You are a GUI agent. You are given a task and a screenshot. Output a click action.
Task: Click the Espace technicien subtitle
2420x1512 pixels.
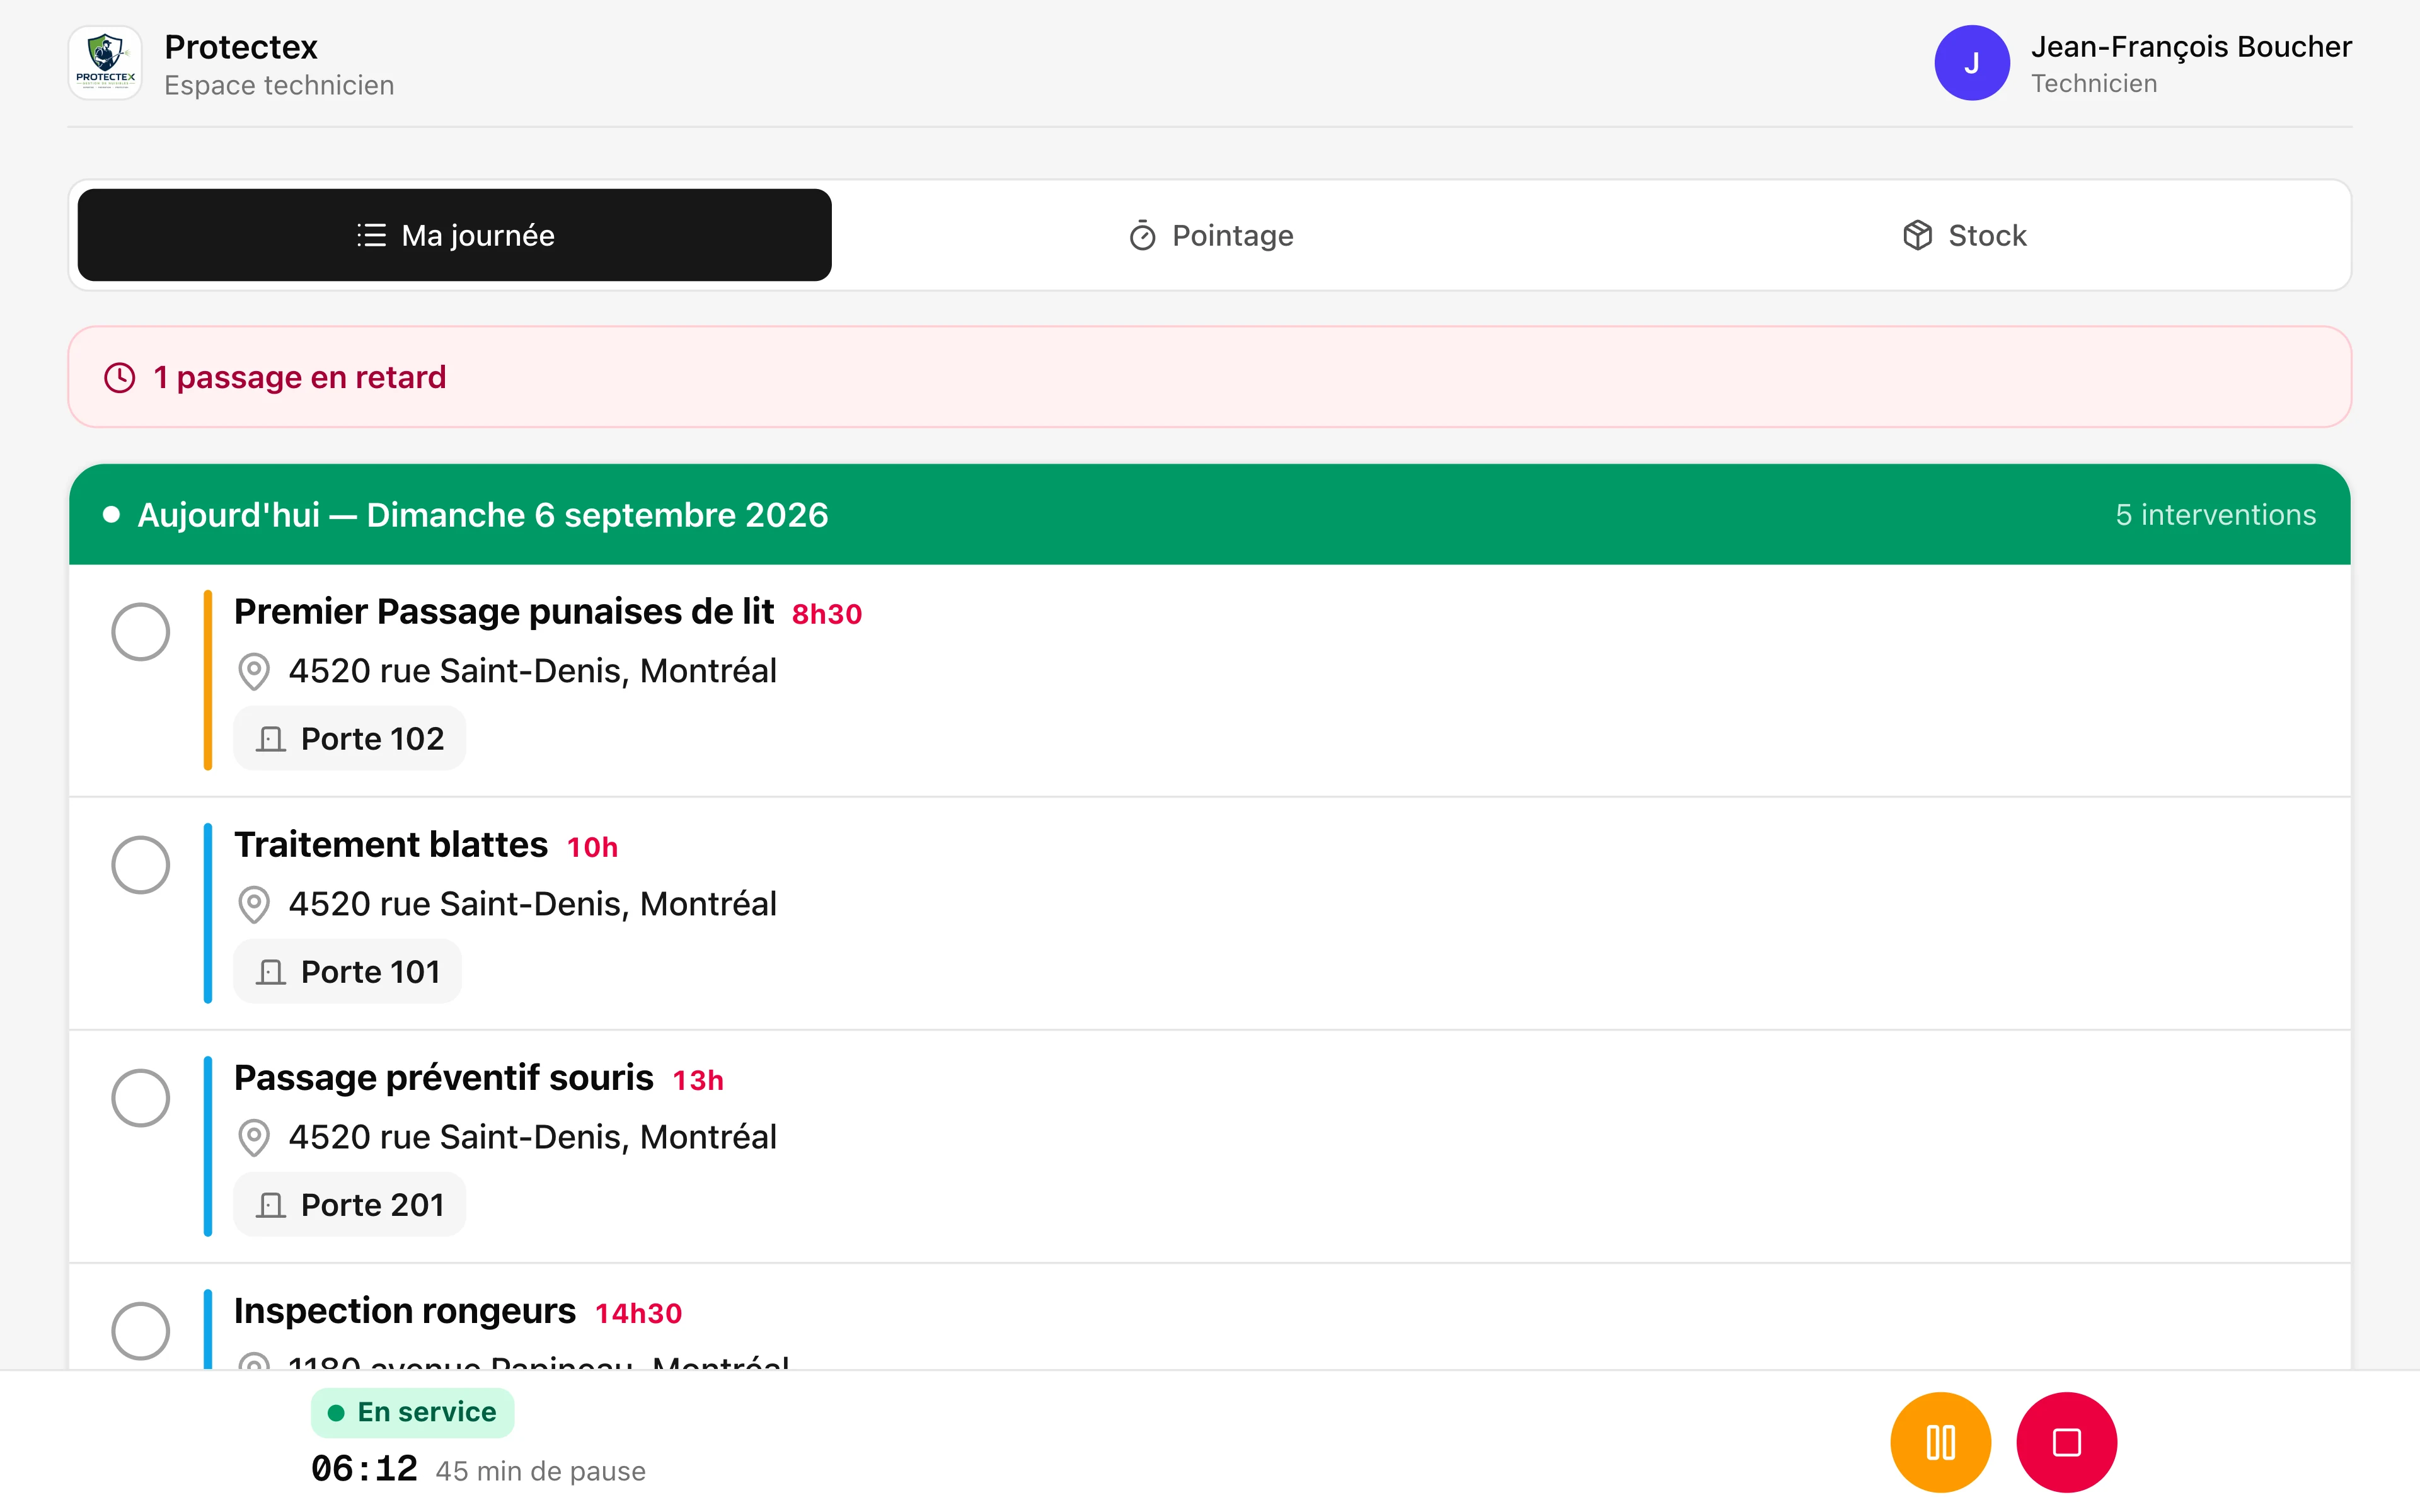click(x=279, y=86)
